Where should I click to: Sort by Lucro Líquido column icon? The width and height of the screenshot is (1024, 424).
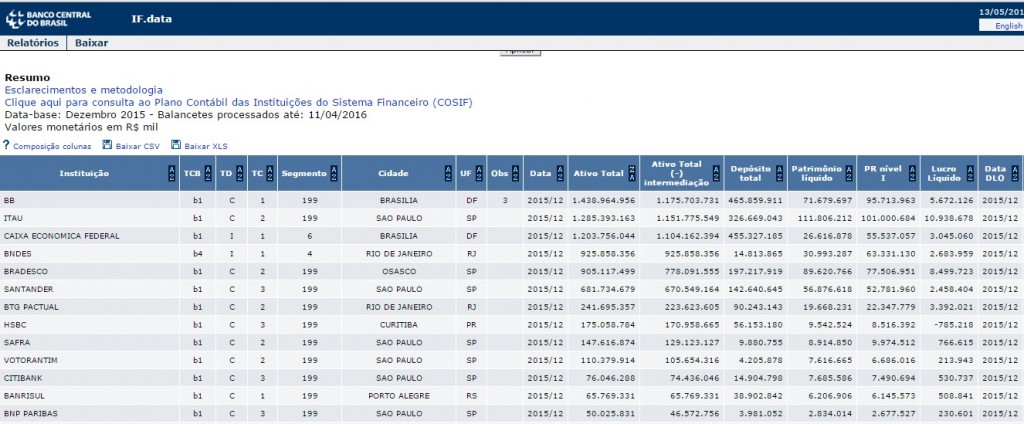[x=972, y=174]
